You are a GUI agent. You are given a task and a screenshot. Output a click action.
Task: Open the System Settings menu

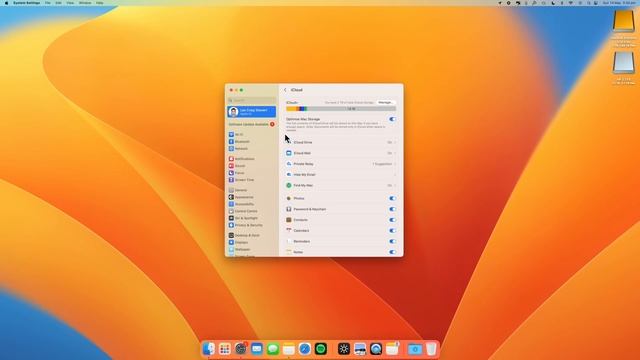point(27,3)
